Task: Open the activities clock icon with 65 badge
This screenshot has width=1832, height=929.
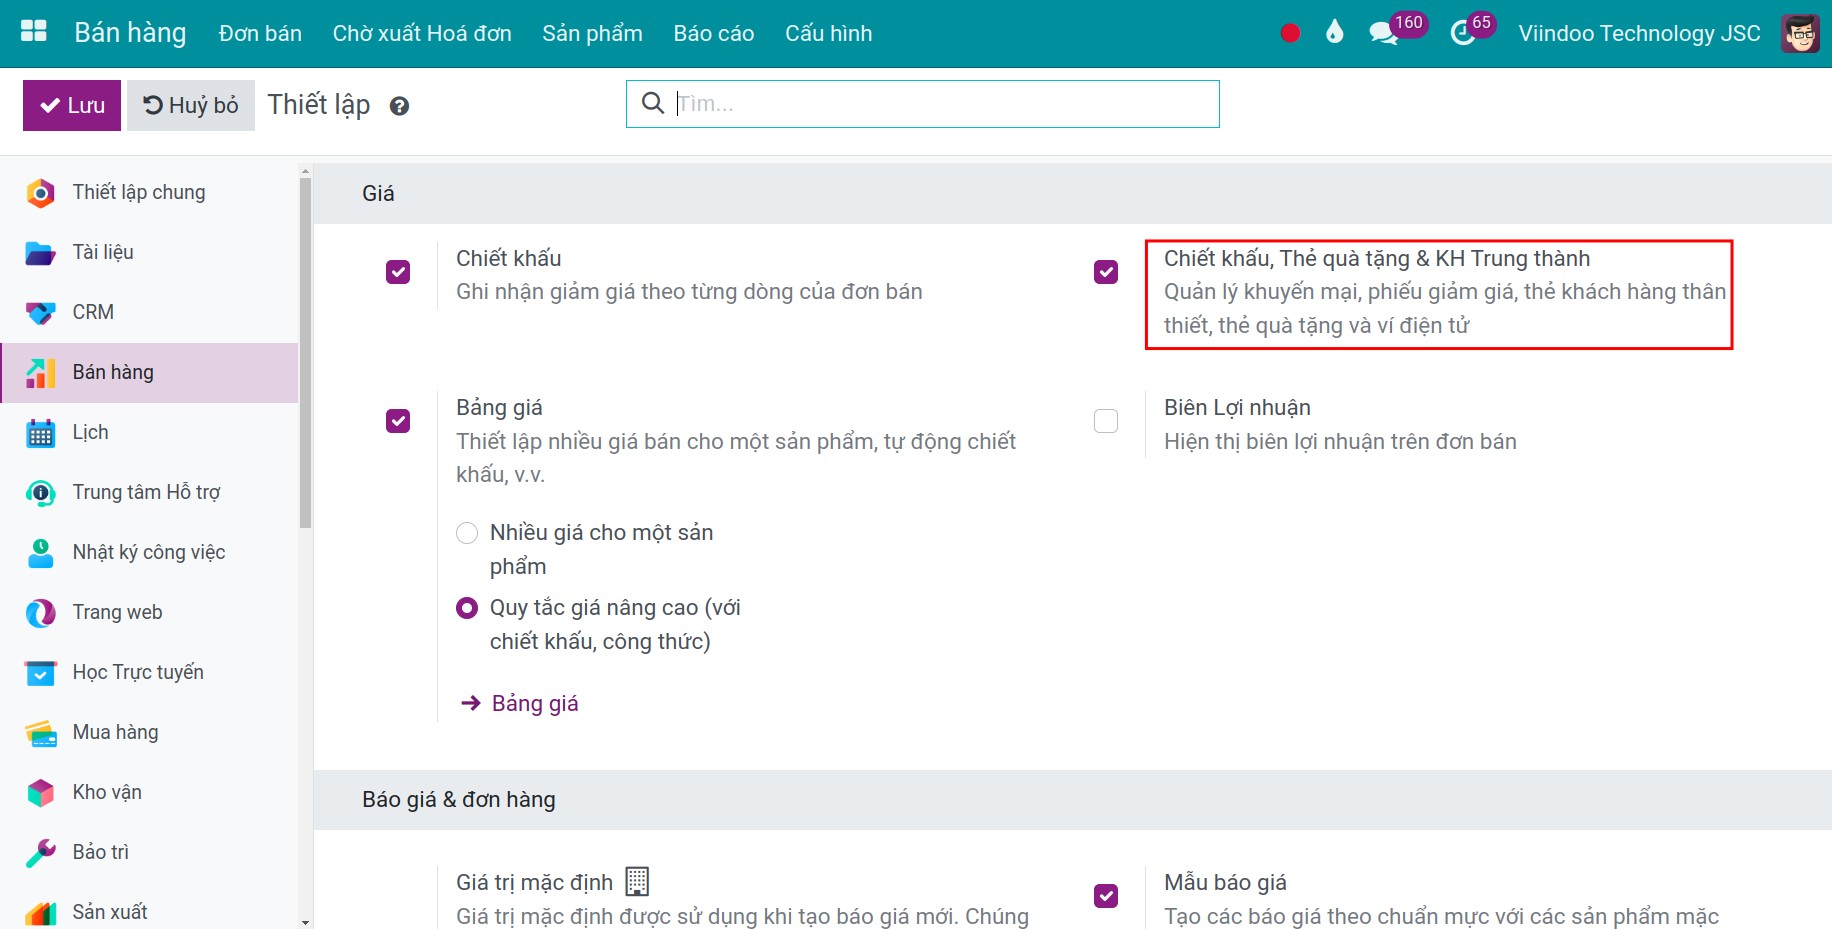Action: point(1462,33)
